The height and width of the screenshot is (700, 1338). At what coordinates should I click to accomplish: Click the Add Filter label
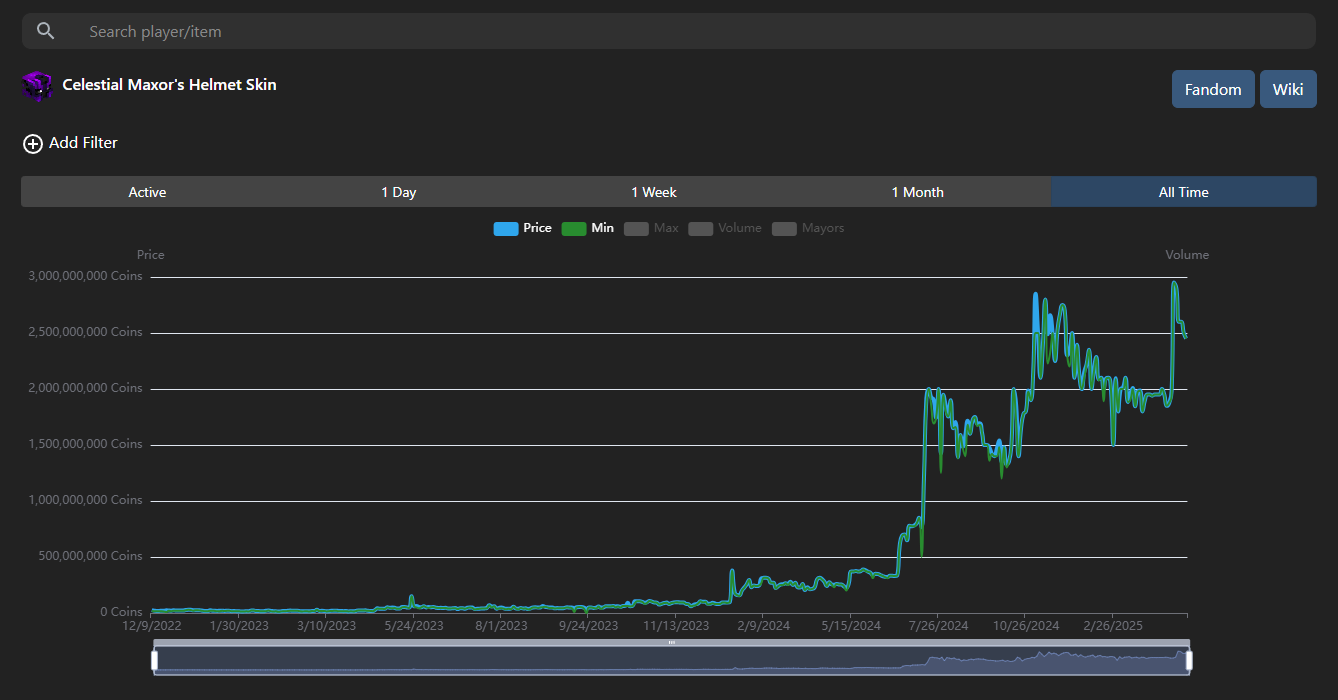pos(83,143)
